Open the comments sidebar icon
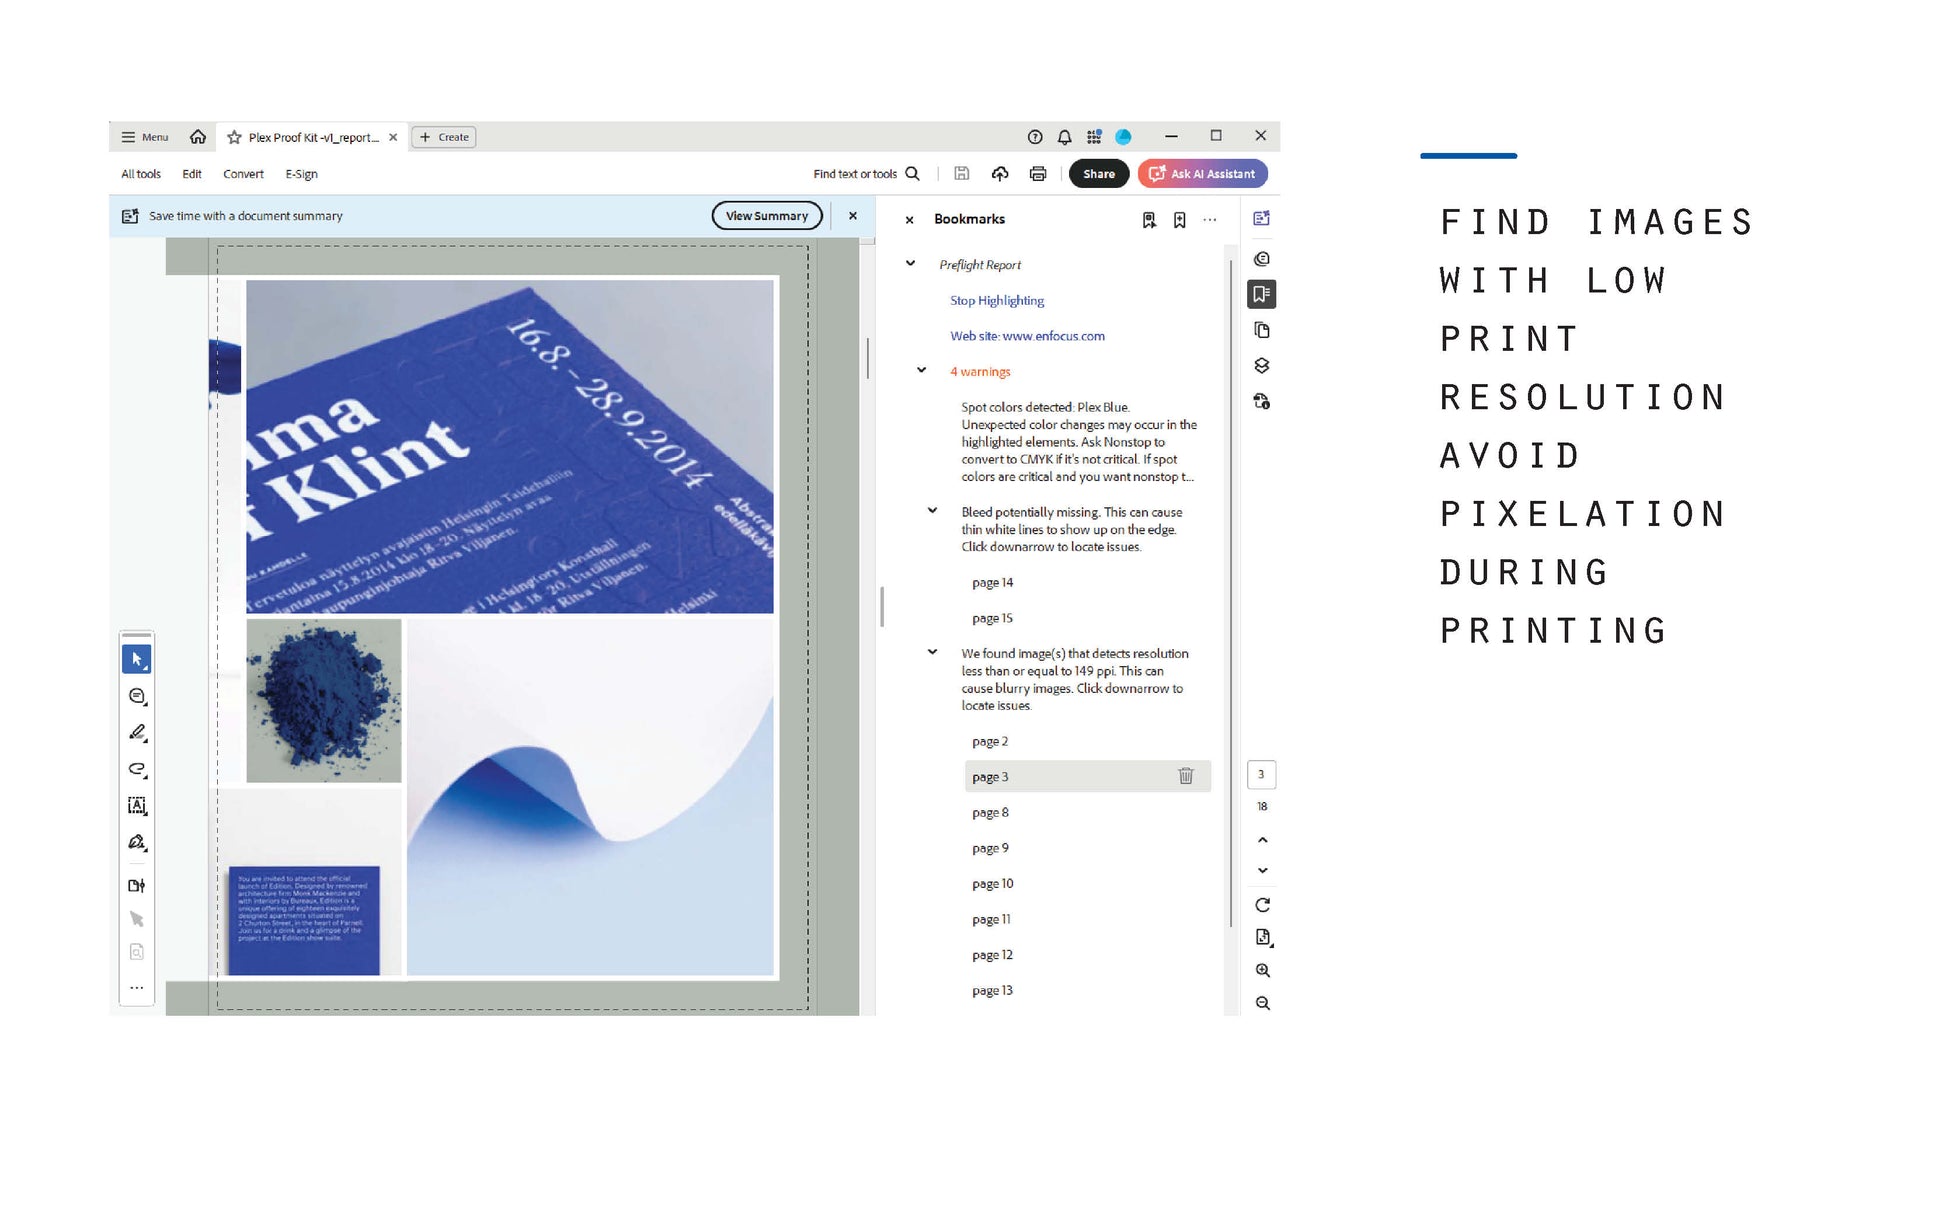This screenshot has height=1216, width=1946. click(1262, 259)
